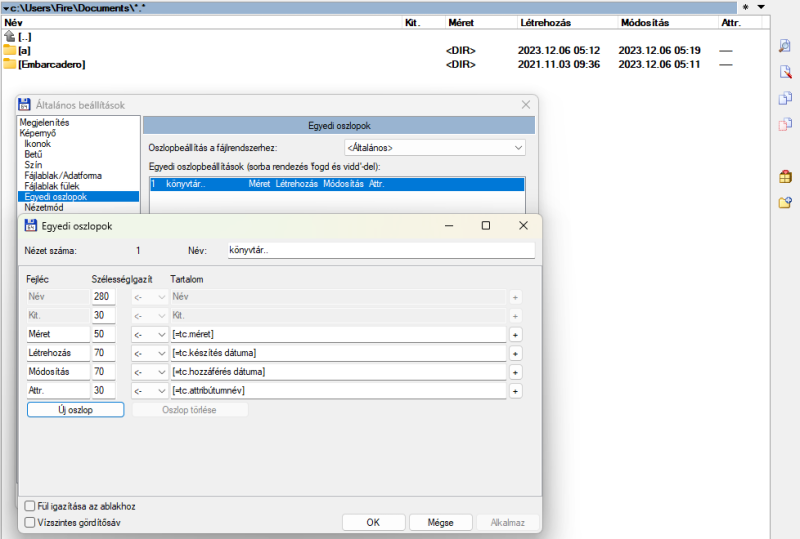
Task: Click the Általános beállítások dialog floppy icon
Action: point(24,105)
